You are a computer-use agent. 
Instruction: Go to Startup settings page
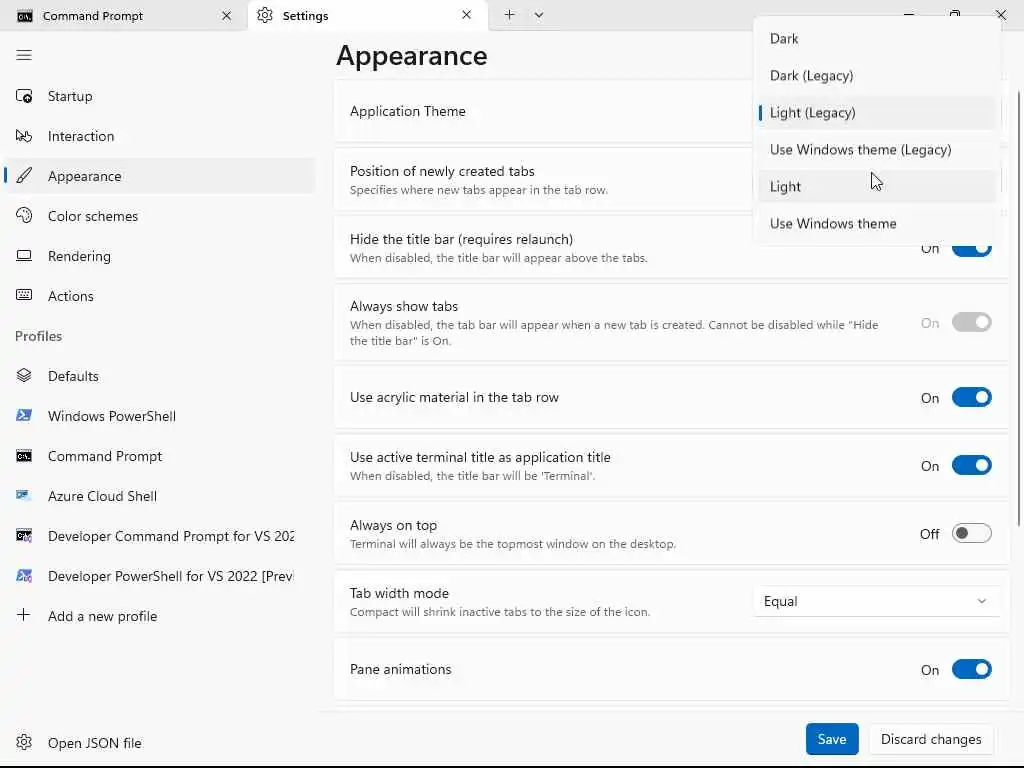coord(159,96)
